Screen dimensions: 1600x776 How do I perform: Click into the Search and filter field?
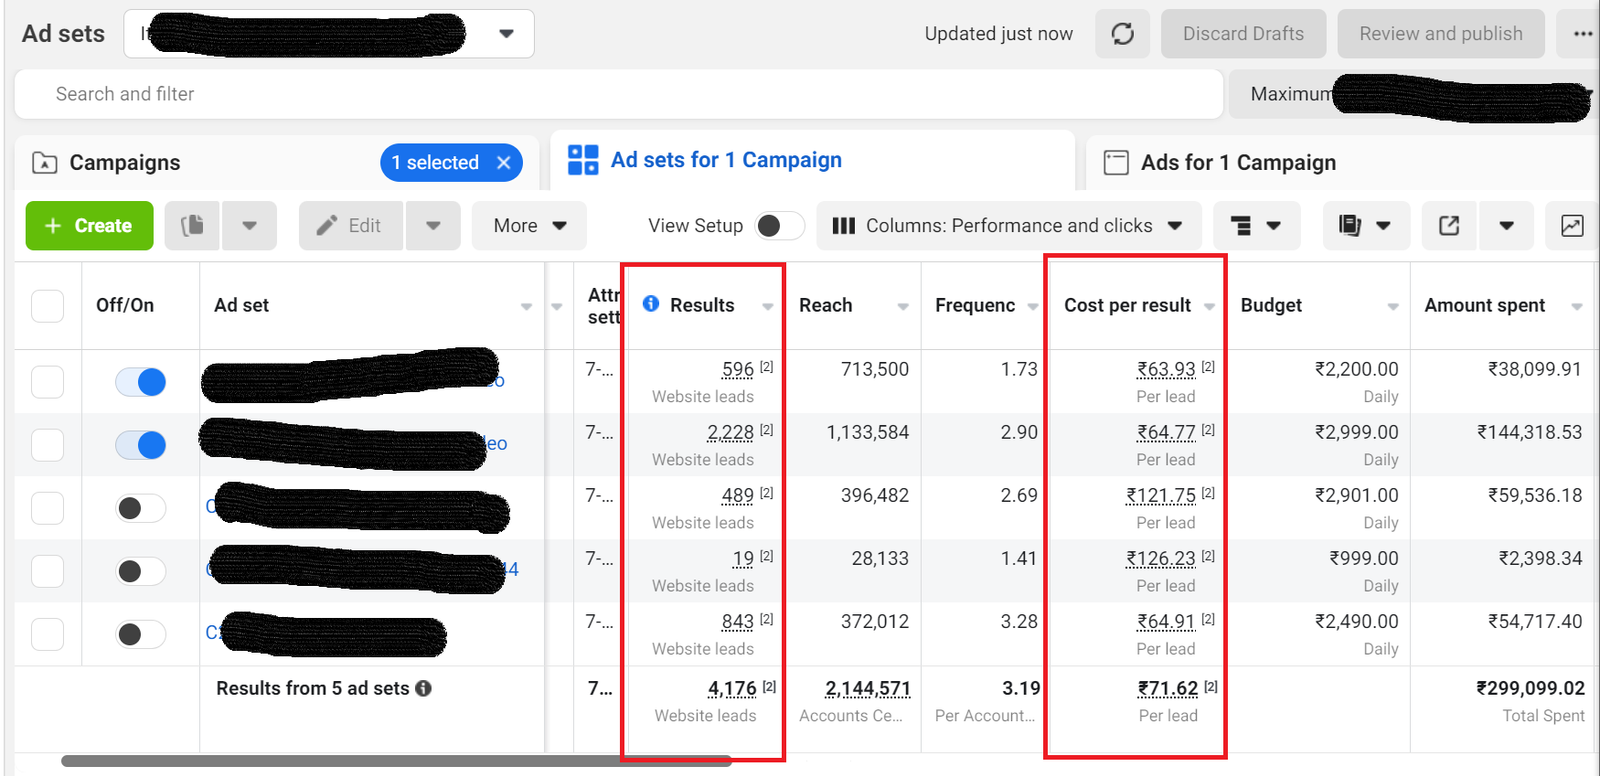(x=618, y=94)
